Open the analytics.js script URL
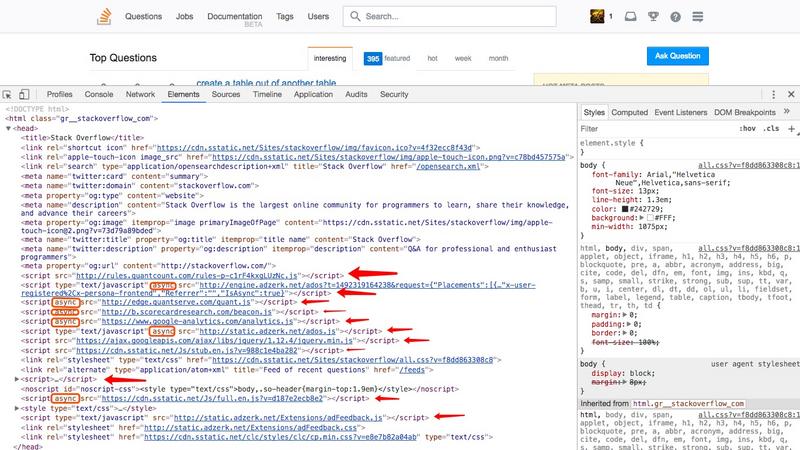Viewport: 800px width, 450px height. tap(197, 321)
